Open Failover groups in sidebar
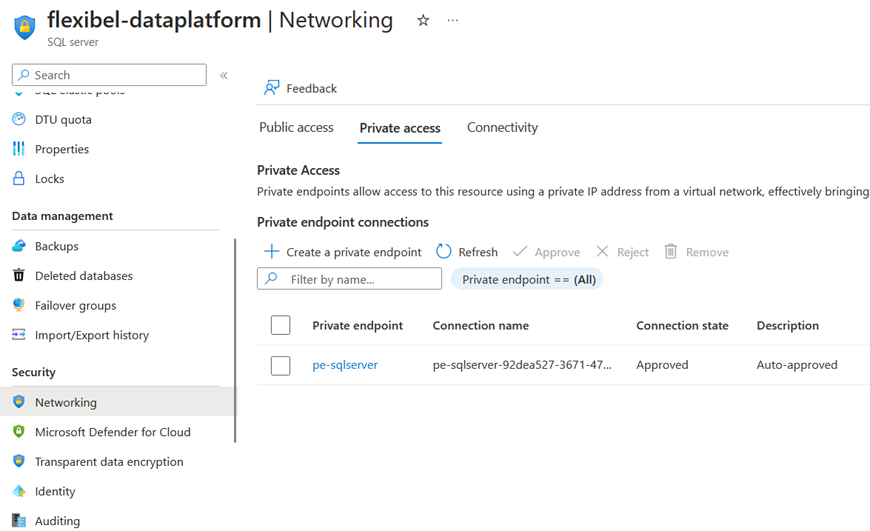The width and height of the screenshot is (870, 531). 75,306
